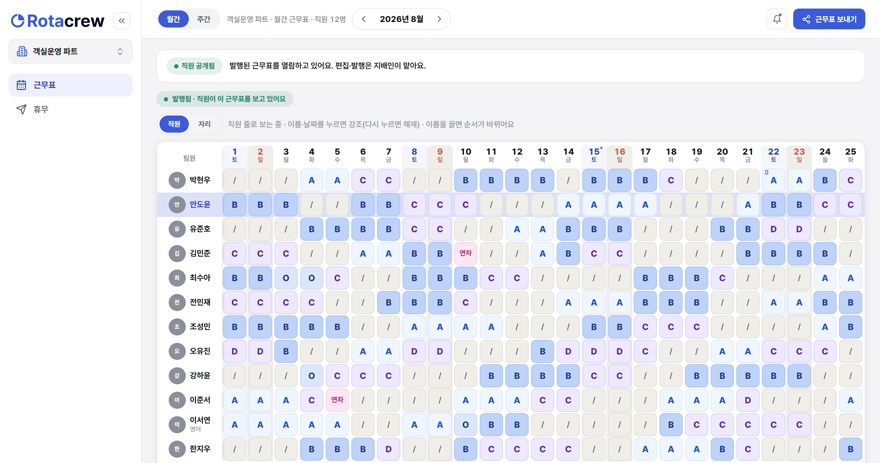Click the 2026년 8월 month label

pos(401,19)
